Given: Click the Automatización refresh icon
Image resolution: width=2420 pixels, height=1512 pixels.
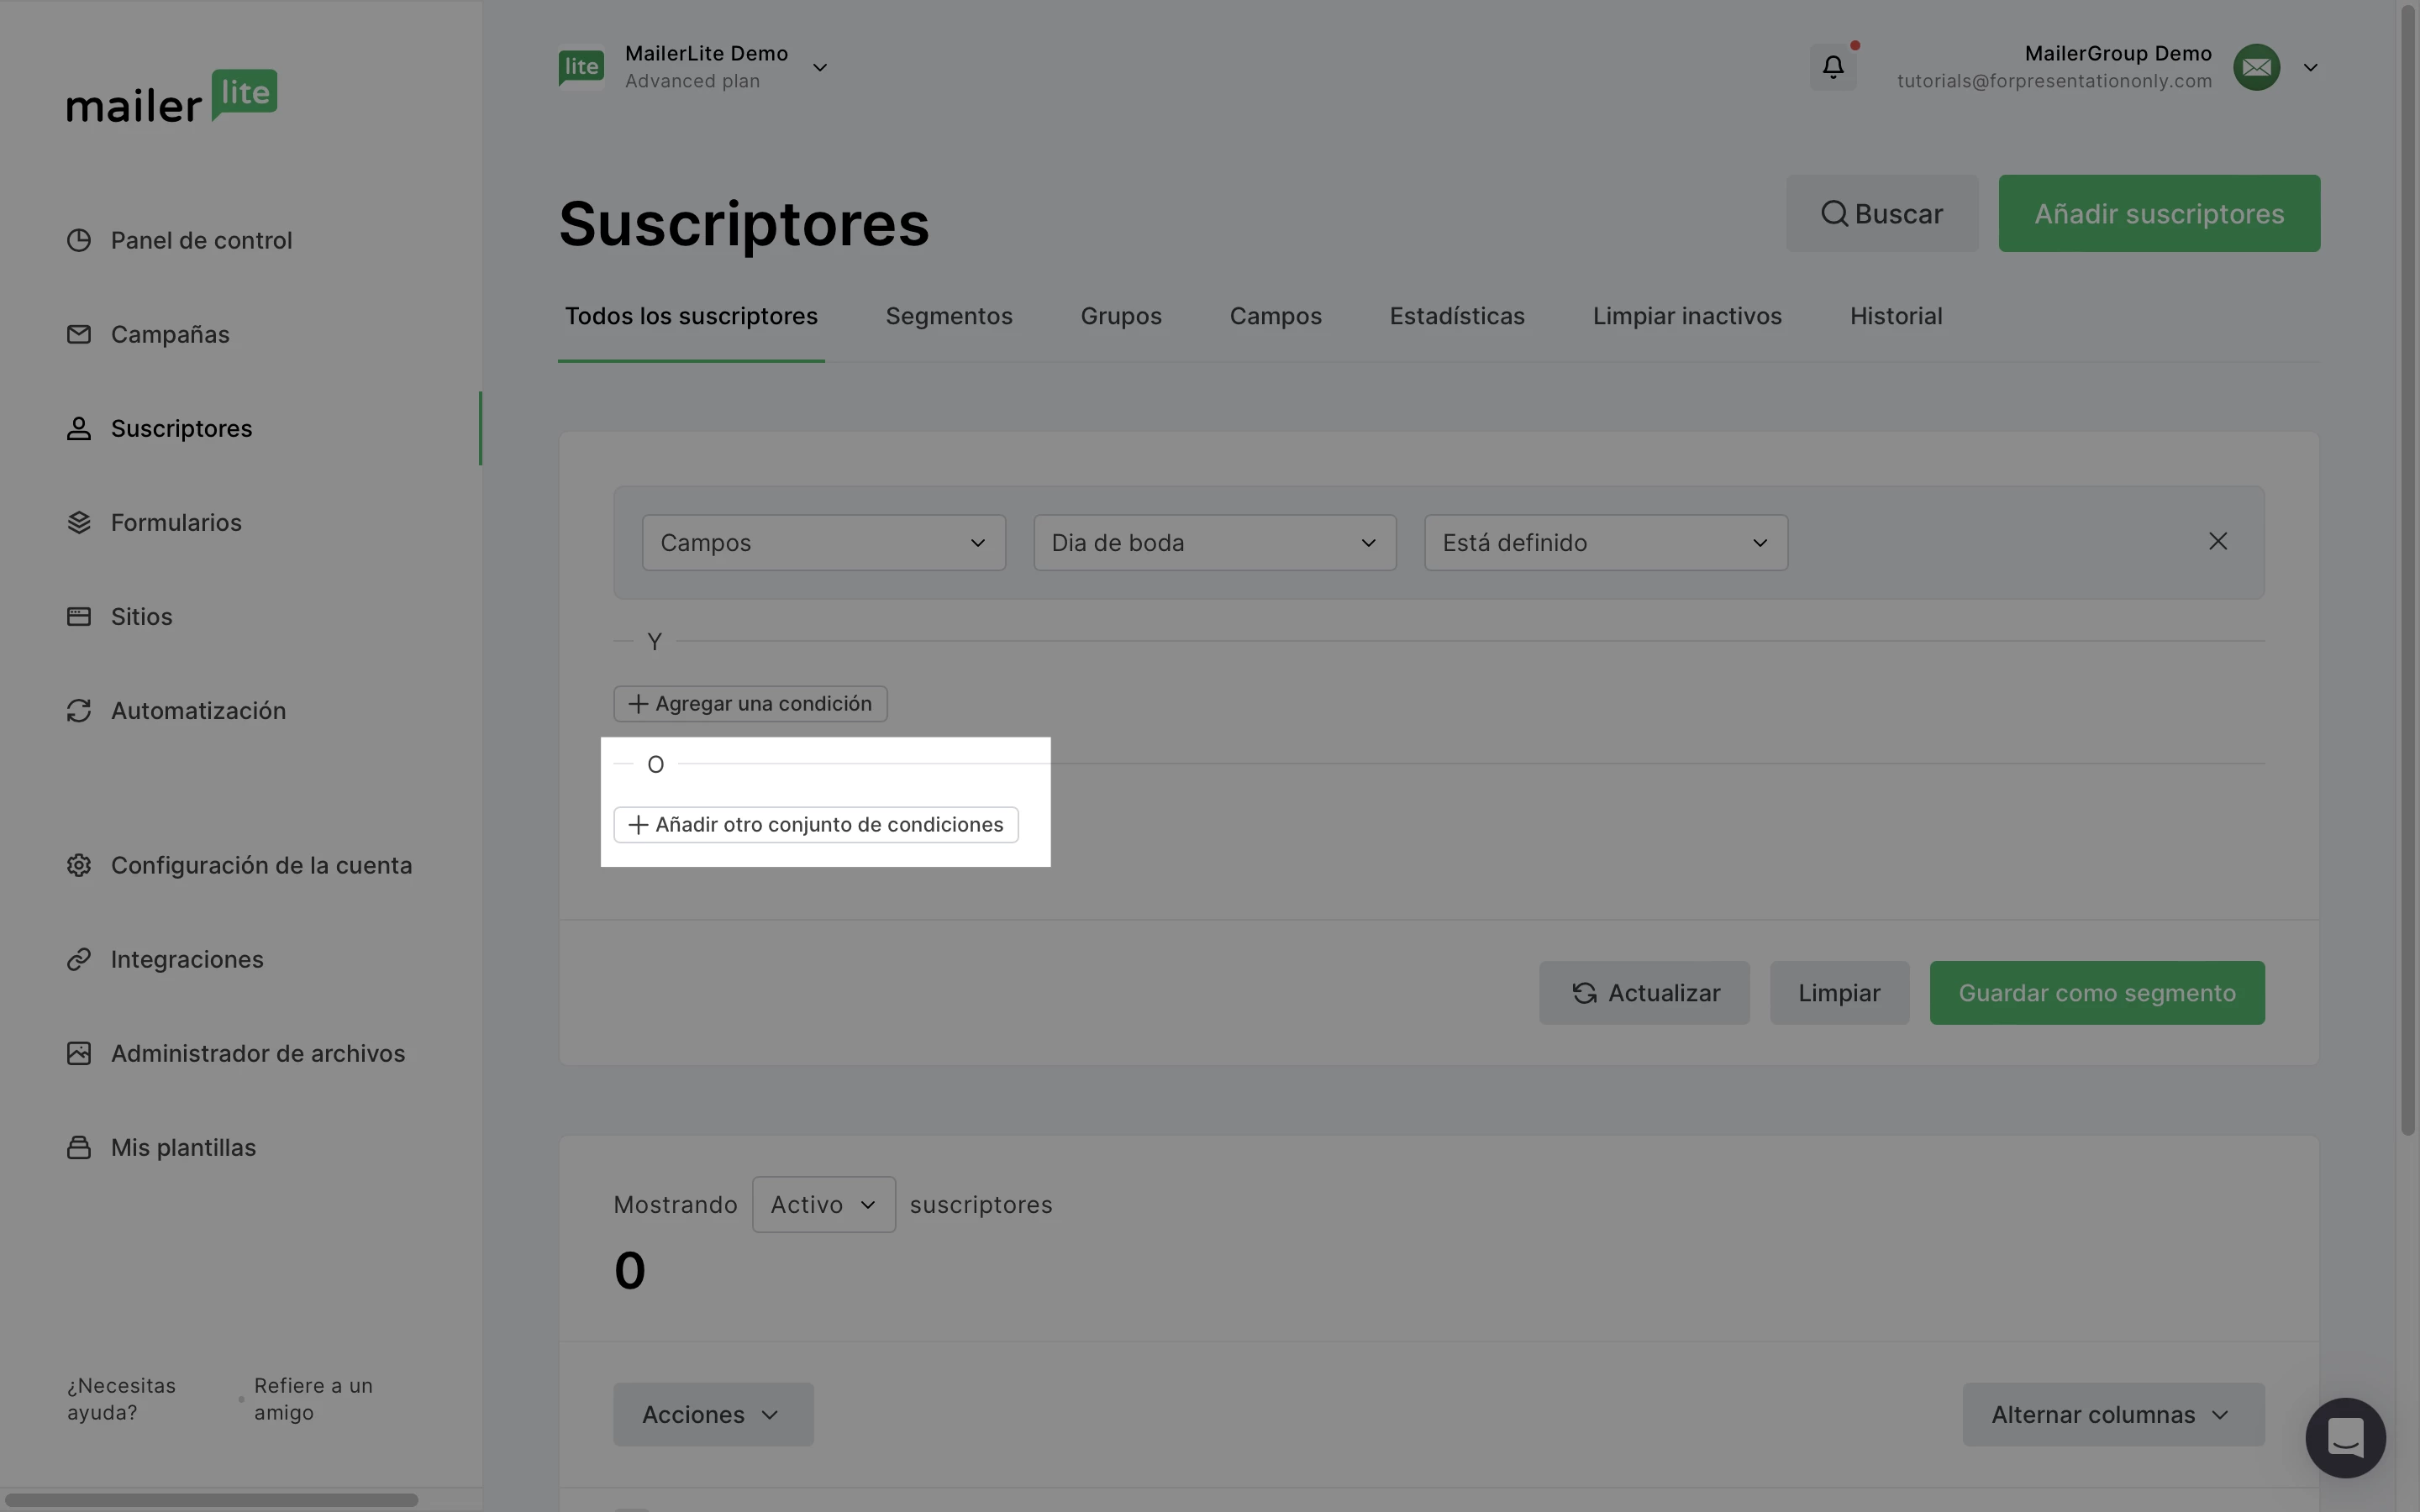Looking at the screenshot, I should click(x=79, y=710).
